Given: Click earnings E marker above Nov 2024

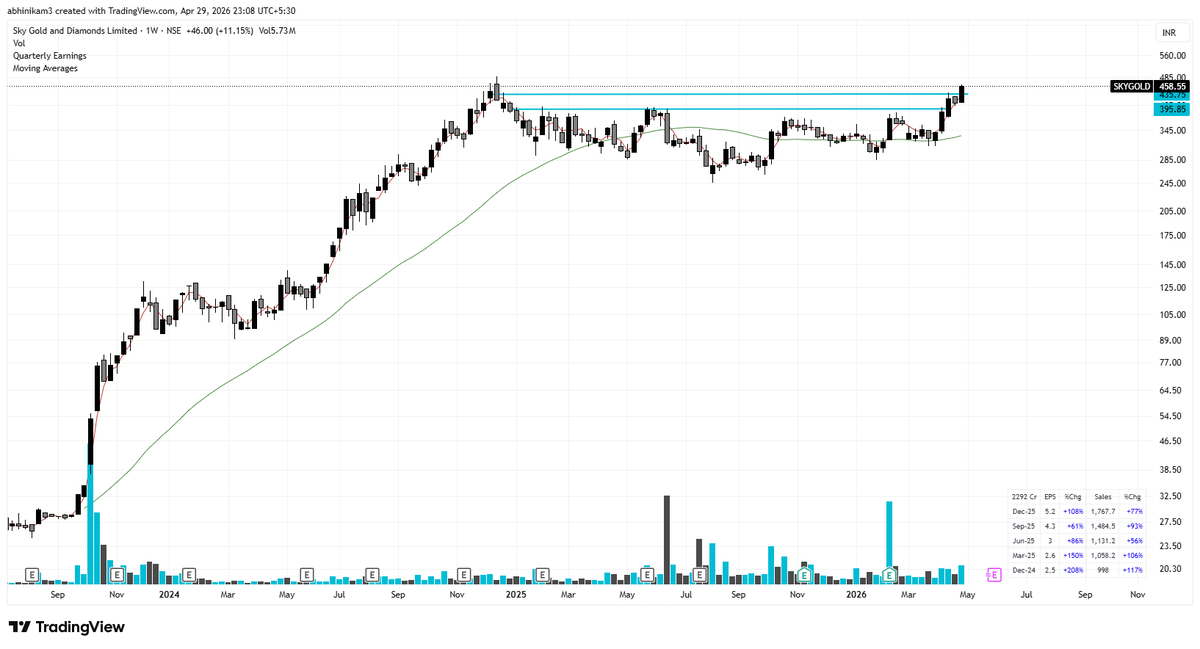Looking at the screenshot, I should [x=463, y=575].
